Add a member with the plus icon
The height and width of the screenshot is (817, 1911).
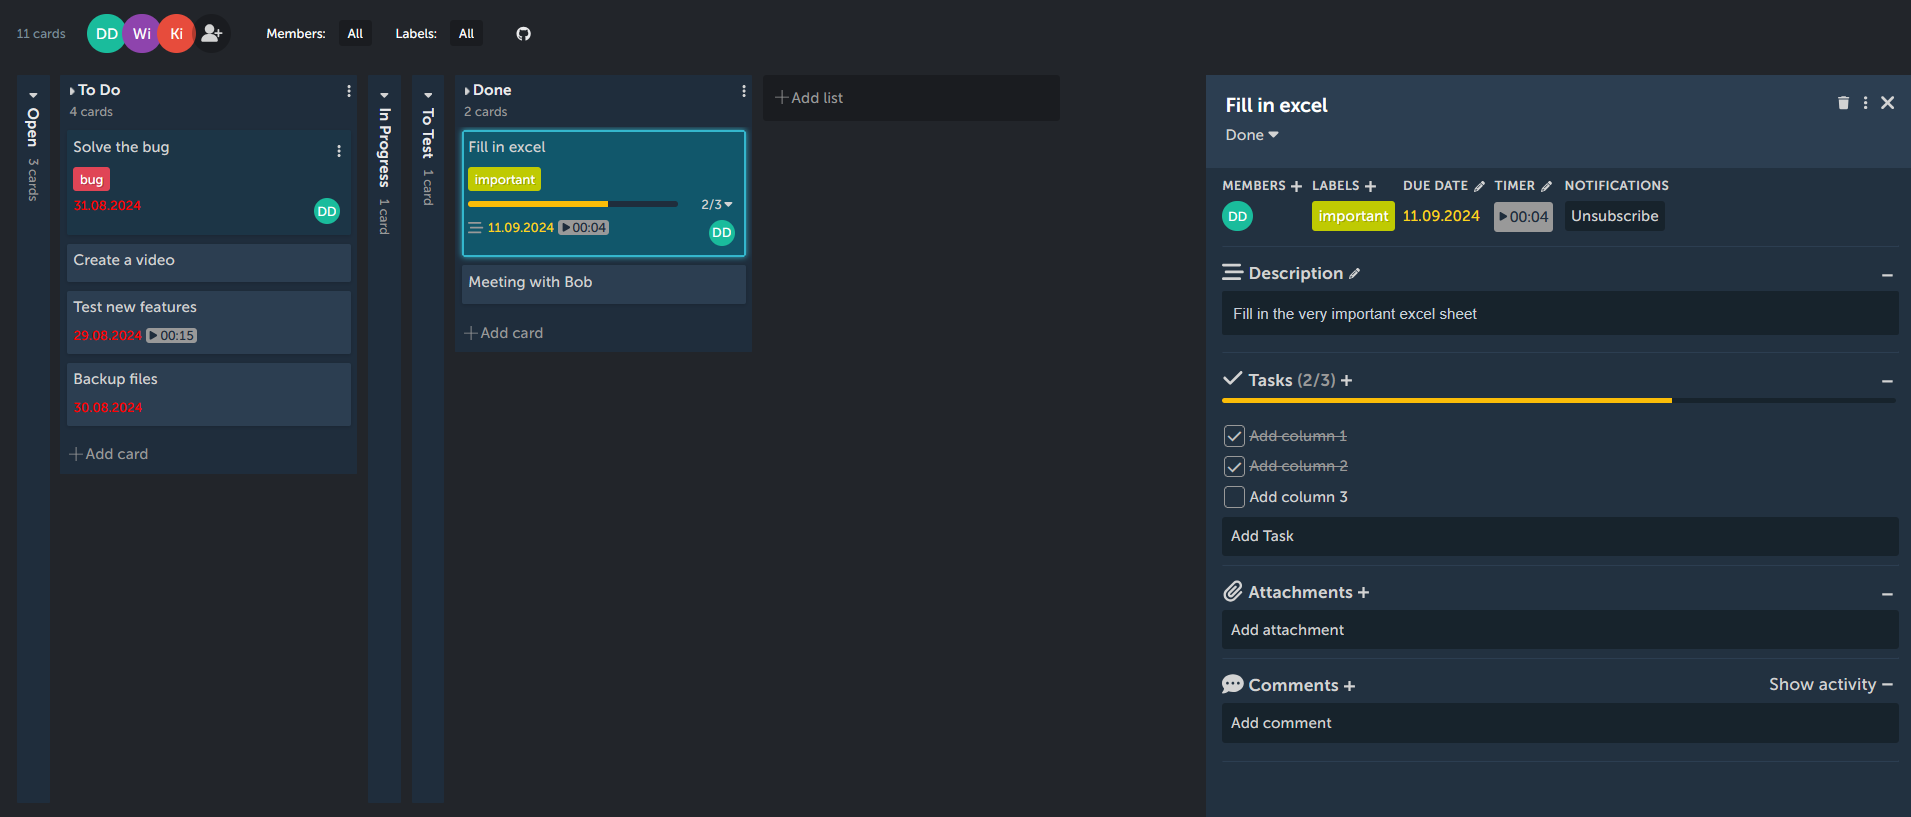pyautogui.click(x=1296, y=186)
